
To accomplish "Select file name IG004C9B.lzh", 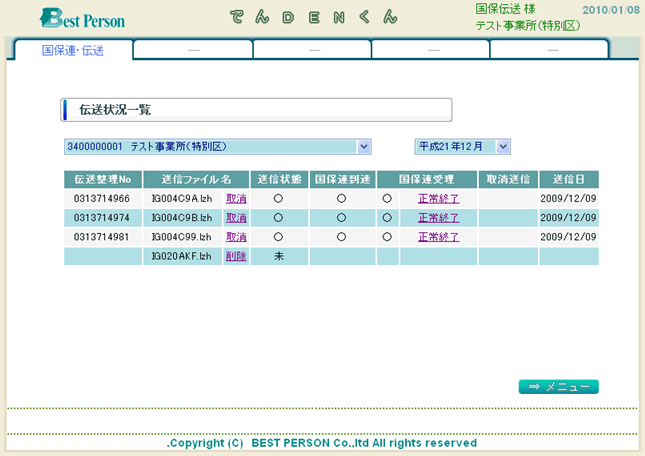I will click(182, 218).
